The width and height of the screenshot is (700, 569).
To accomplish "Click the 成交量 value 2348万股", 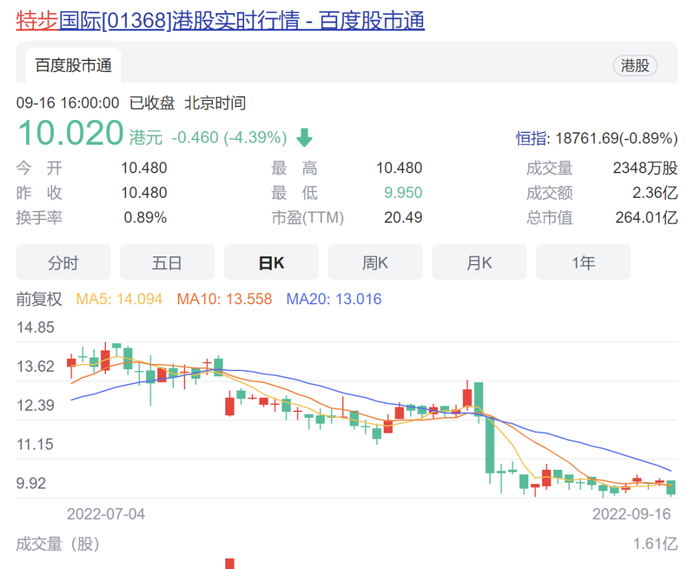I will pos(645,168).
